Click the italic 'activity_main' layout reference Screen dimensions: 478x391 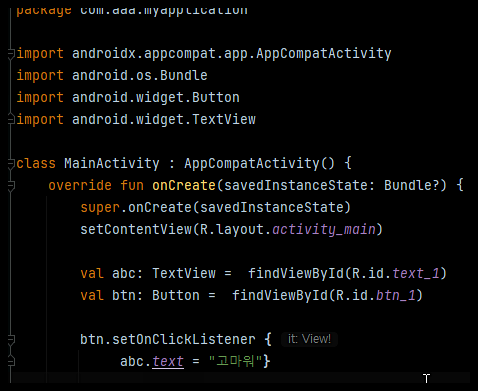(324, 229)
